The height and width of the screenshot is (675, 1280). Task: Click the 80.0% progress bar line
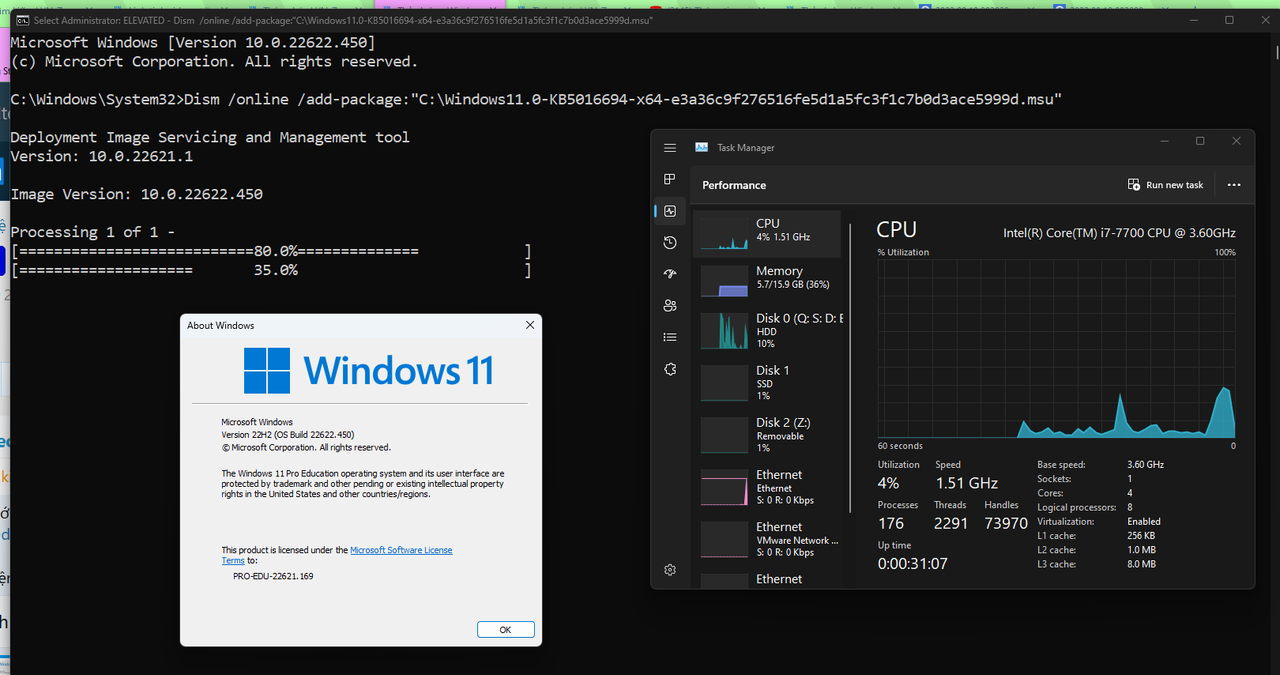(x=271, y=251)
